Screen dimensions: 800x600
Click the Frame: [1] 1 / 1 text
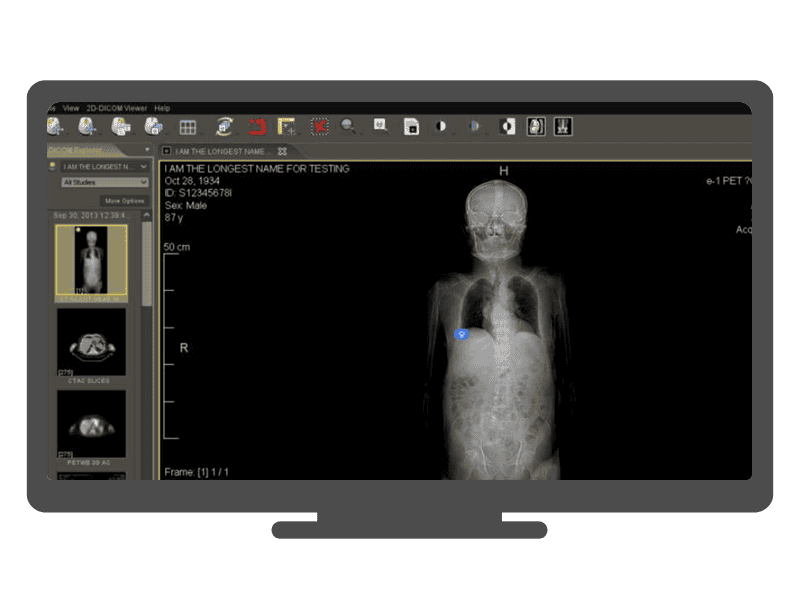196,472
